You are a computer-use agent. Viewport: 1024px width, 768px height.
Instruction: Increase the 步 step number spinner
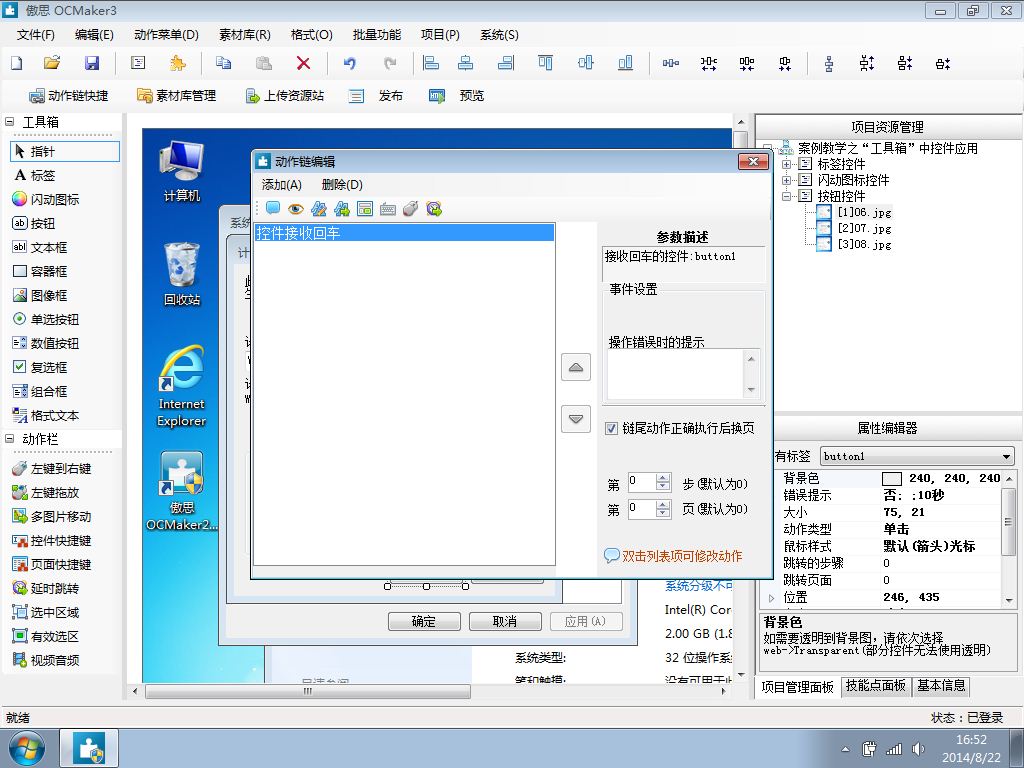click(663, 479)
